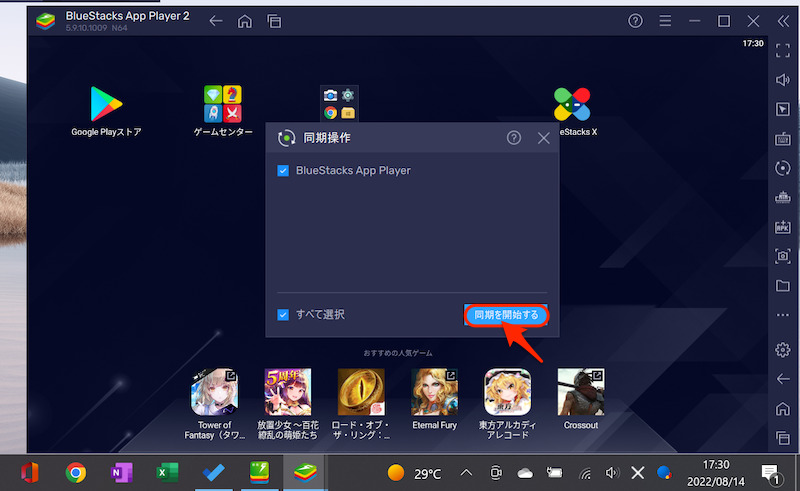Show hidden icons in Windows system tray

pyautogui.click(x=465, y=472)
